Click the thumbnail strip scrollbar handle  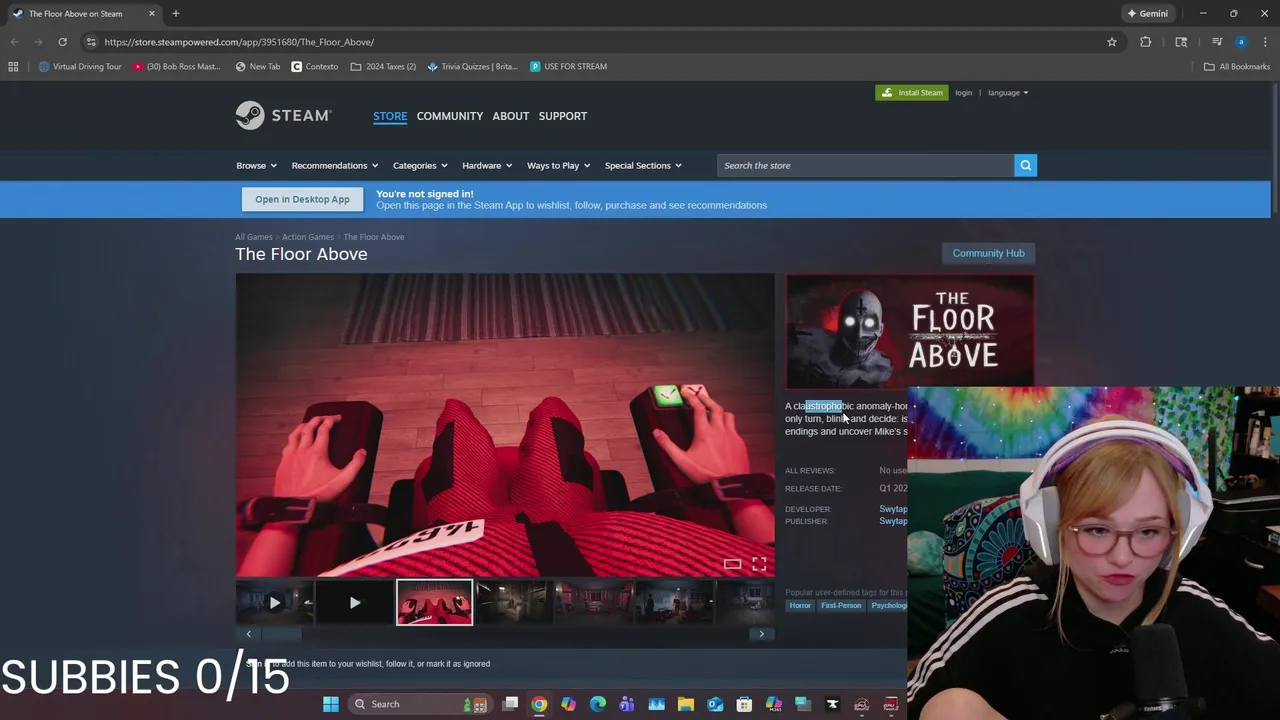tap(282, 634)
